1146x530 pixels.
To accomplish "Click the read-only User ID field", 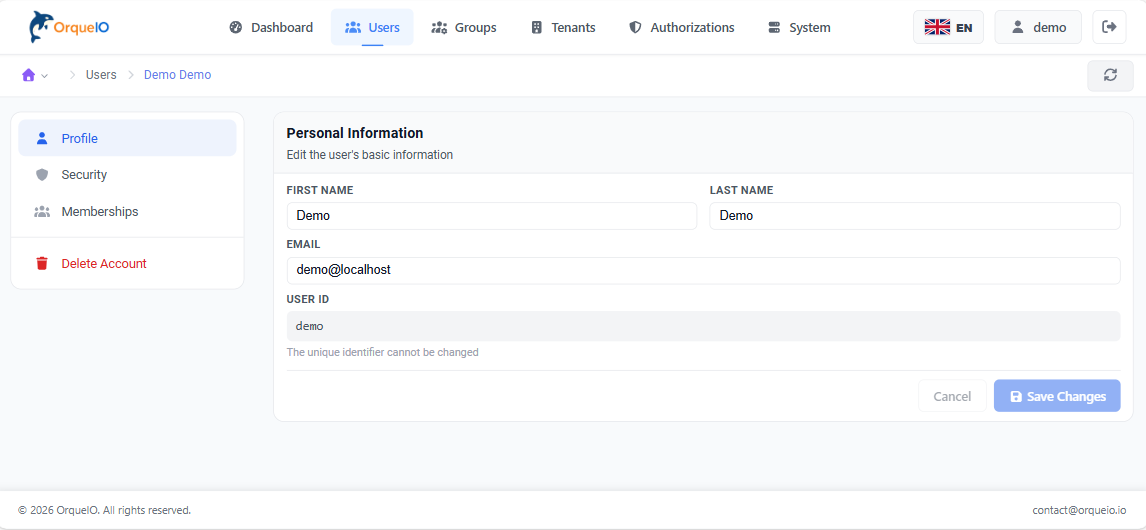I will click(x=703, y=326).
